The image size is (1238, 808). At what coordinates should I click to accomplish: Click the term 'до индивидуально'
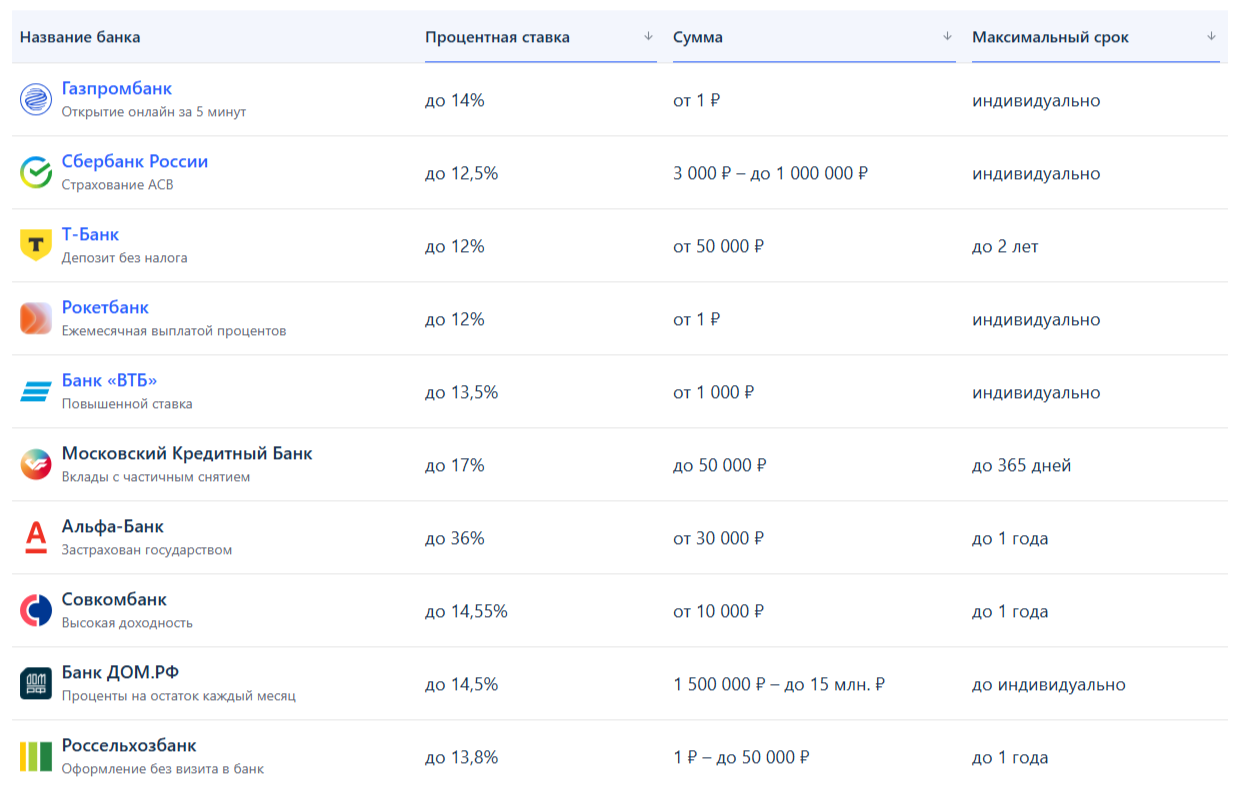coord(1049,684)
